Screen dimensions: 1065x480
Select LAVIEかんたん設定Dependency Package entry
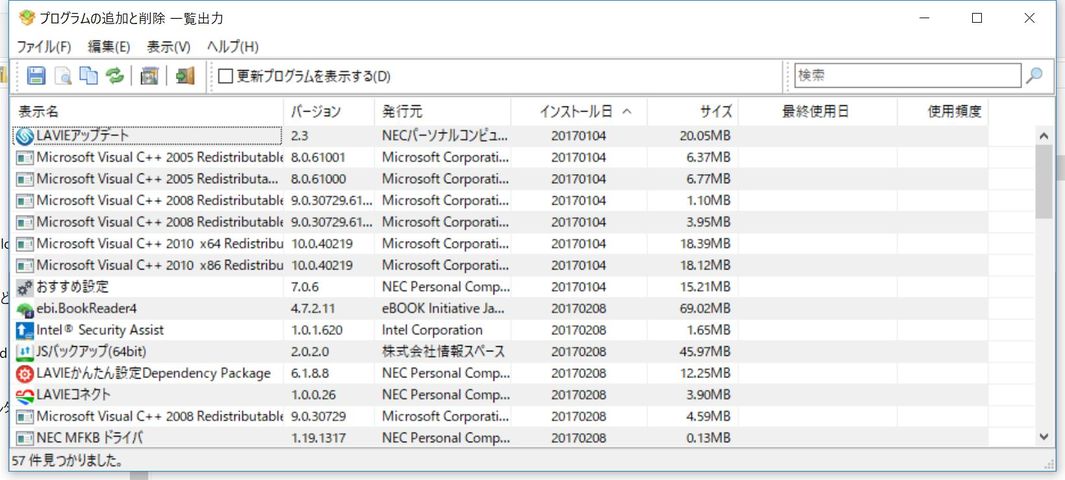coord(153,373)
